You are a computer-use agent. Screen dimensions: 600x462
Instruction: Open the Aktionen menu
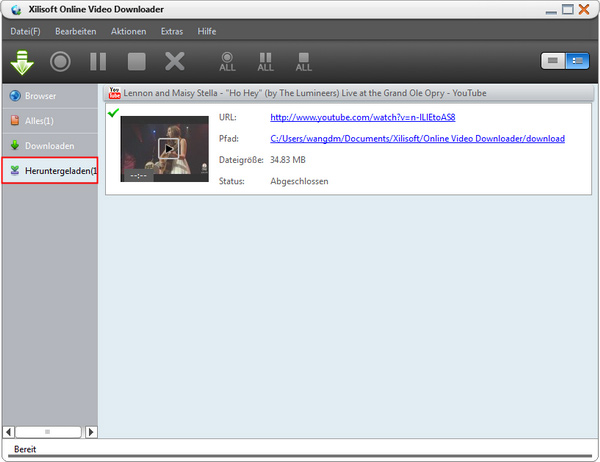click(129, 31)
